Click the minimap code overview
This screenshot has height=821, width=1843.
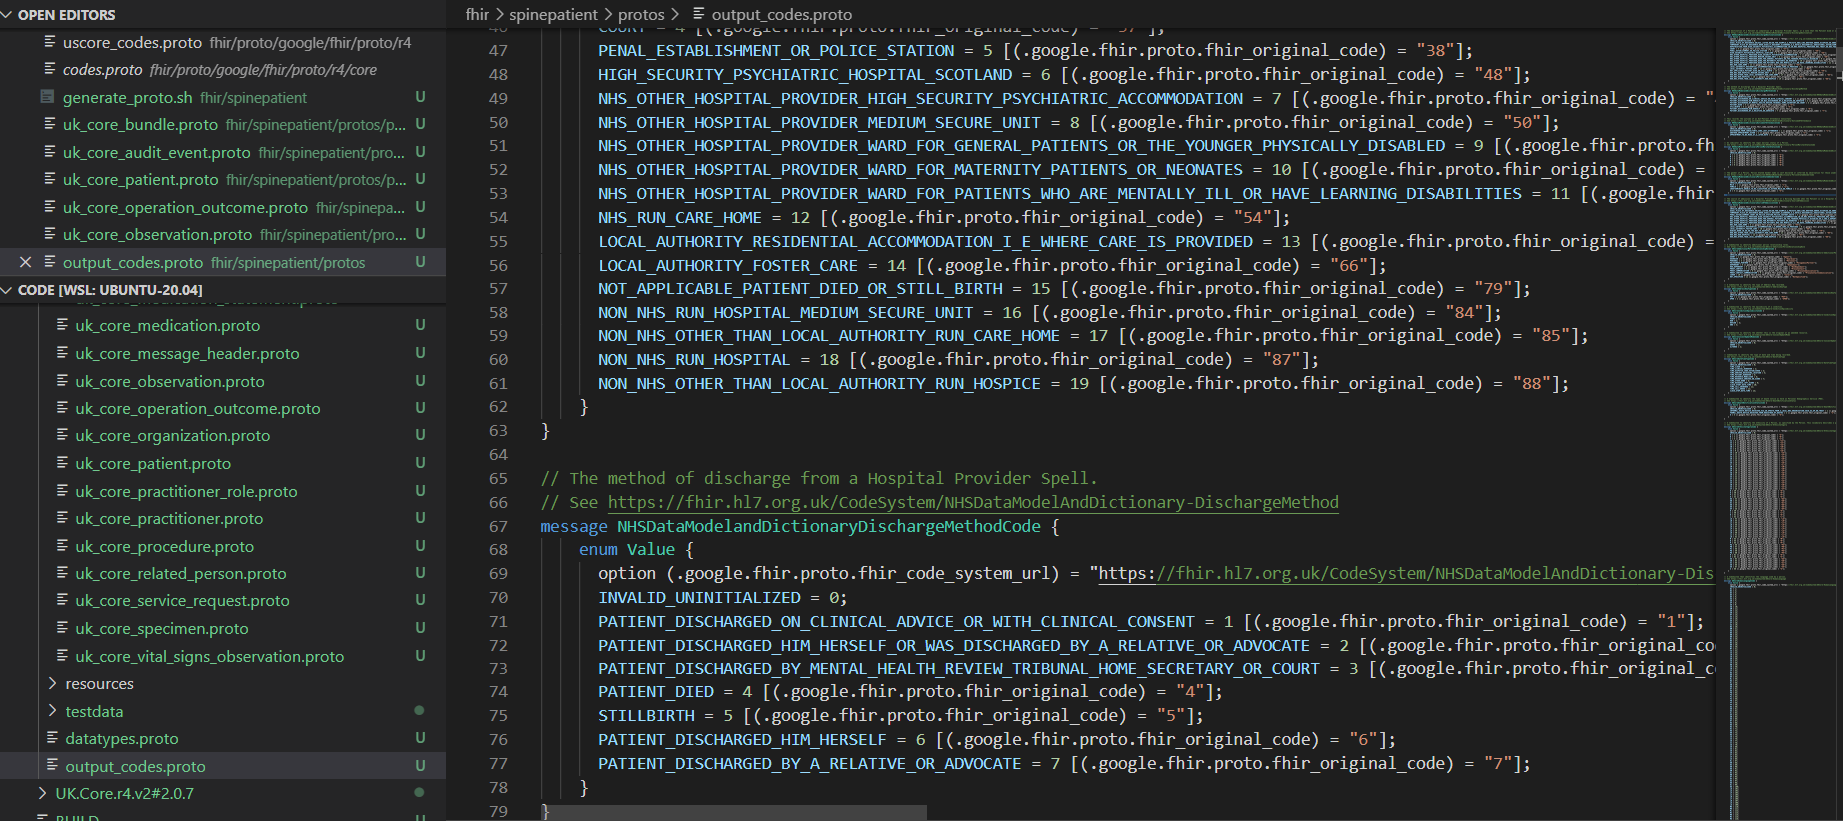[1778, 300]
